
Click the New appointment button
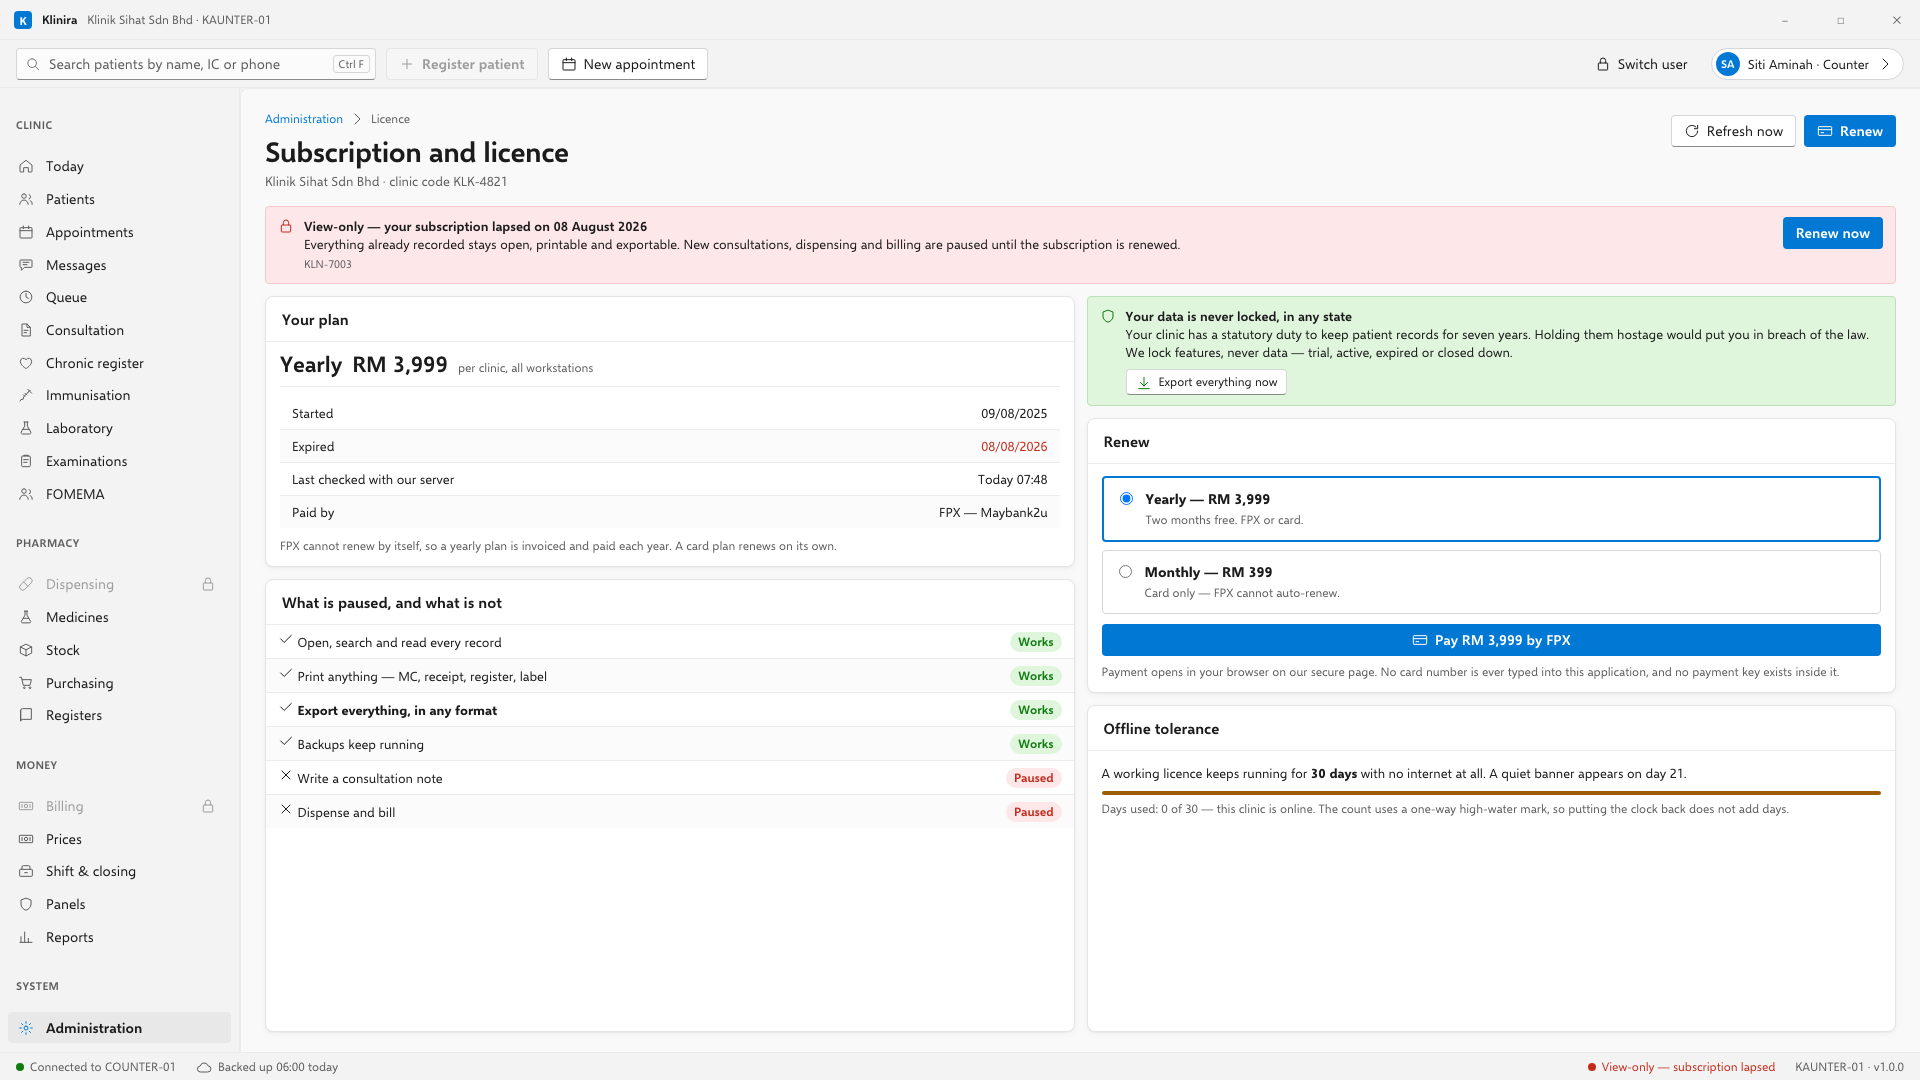coord(628,64)
